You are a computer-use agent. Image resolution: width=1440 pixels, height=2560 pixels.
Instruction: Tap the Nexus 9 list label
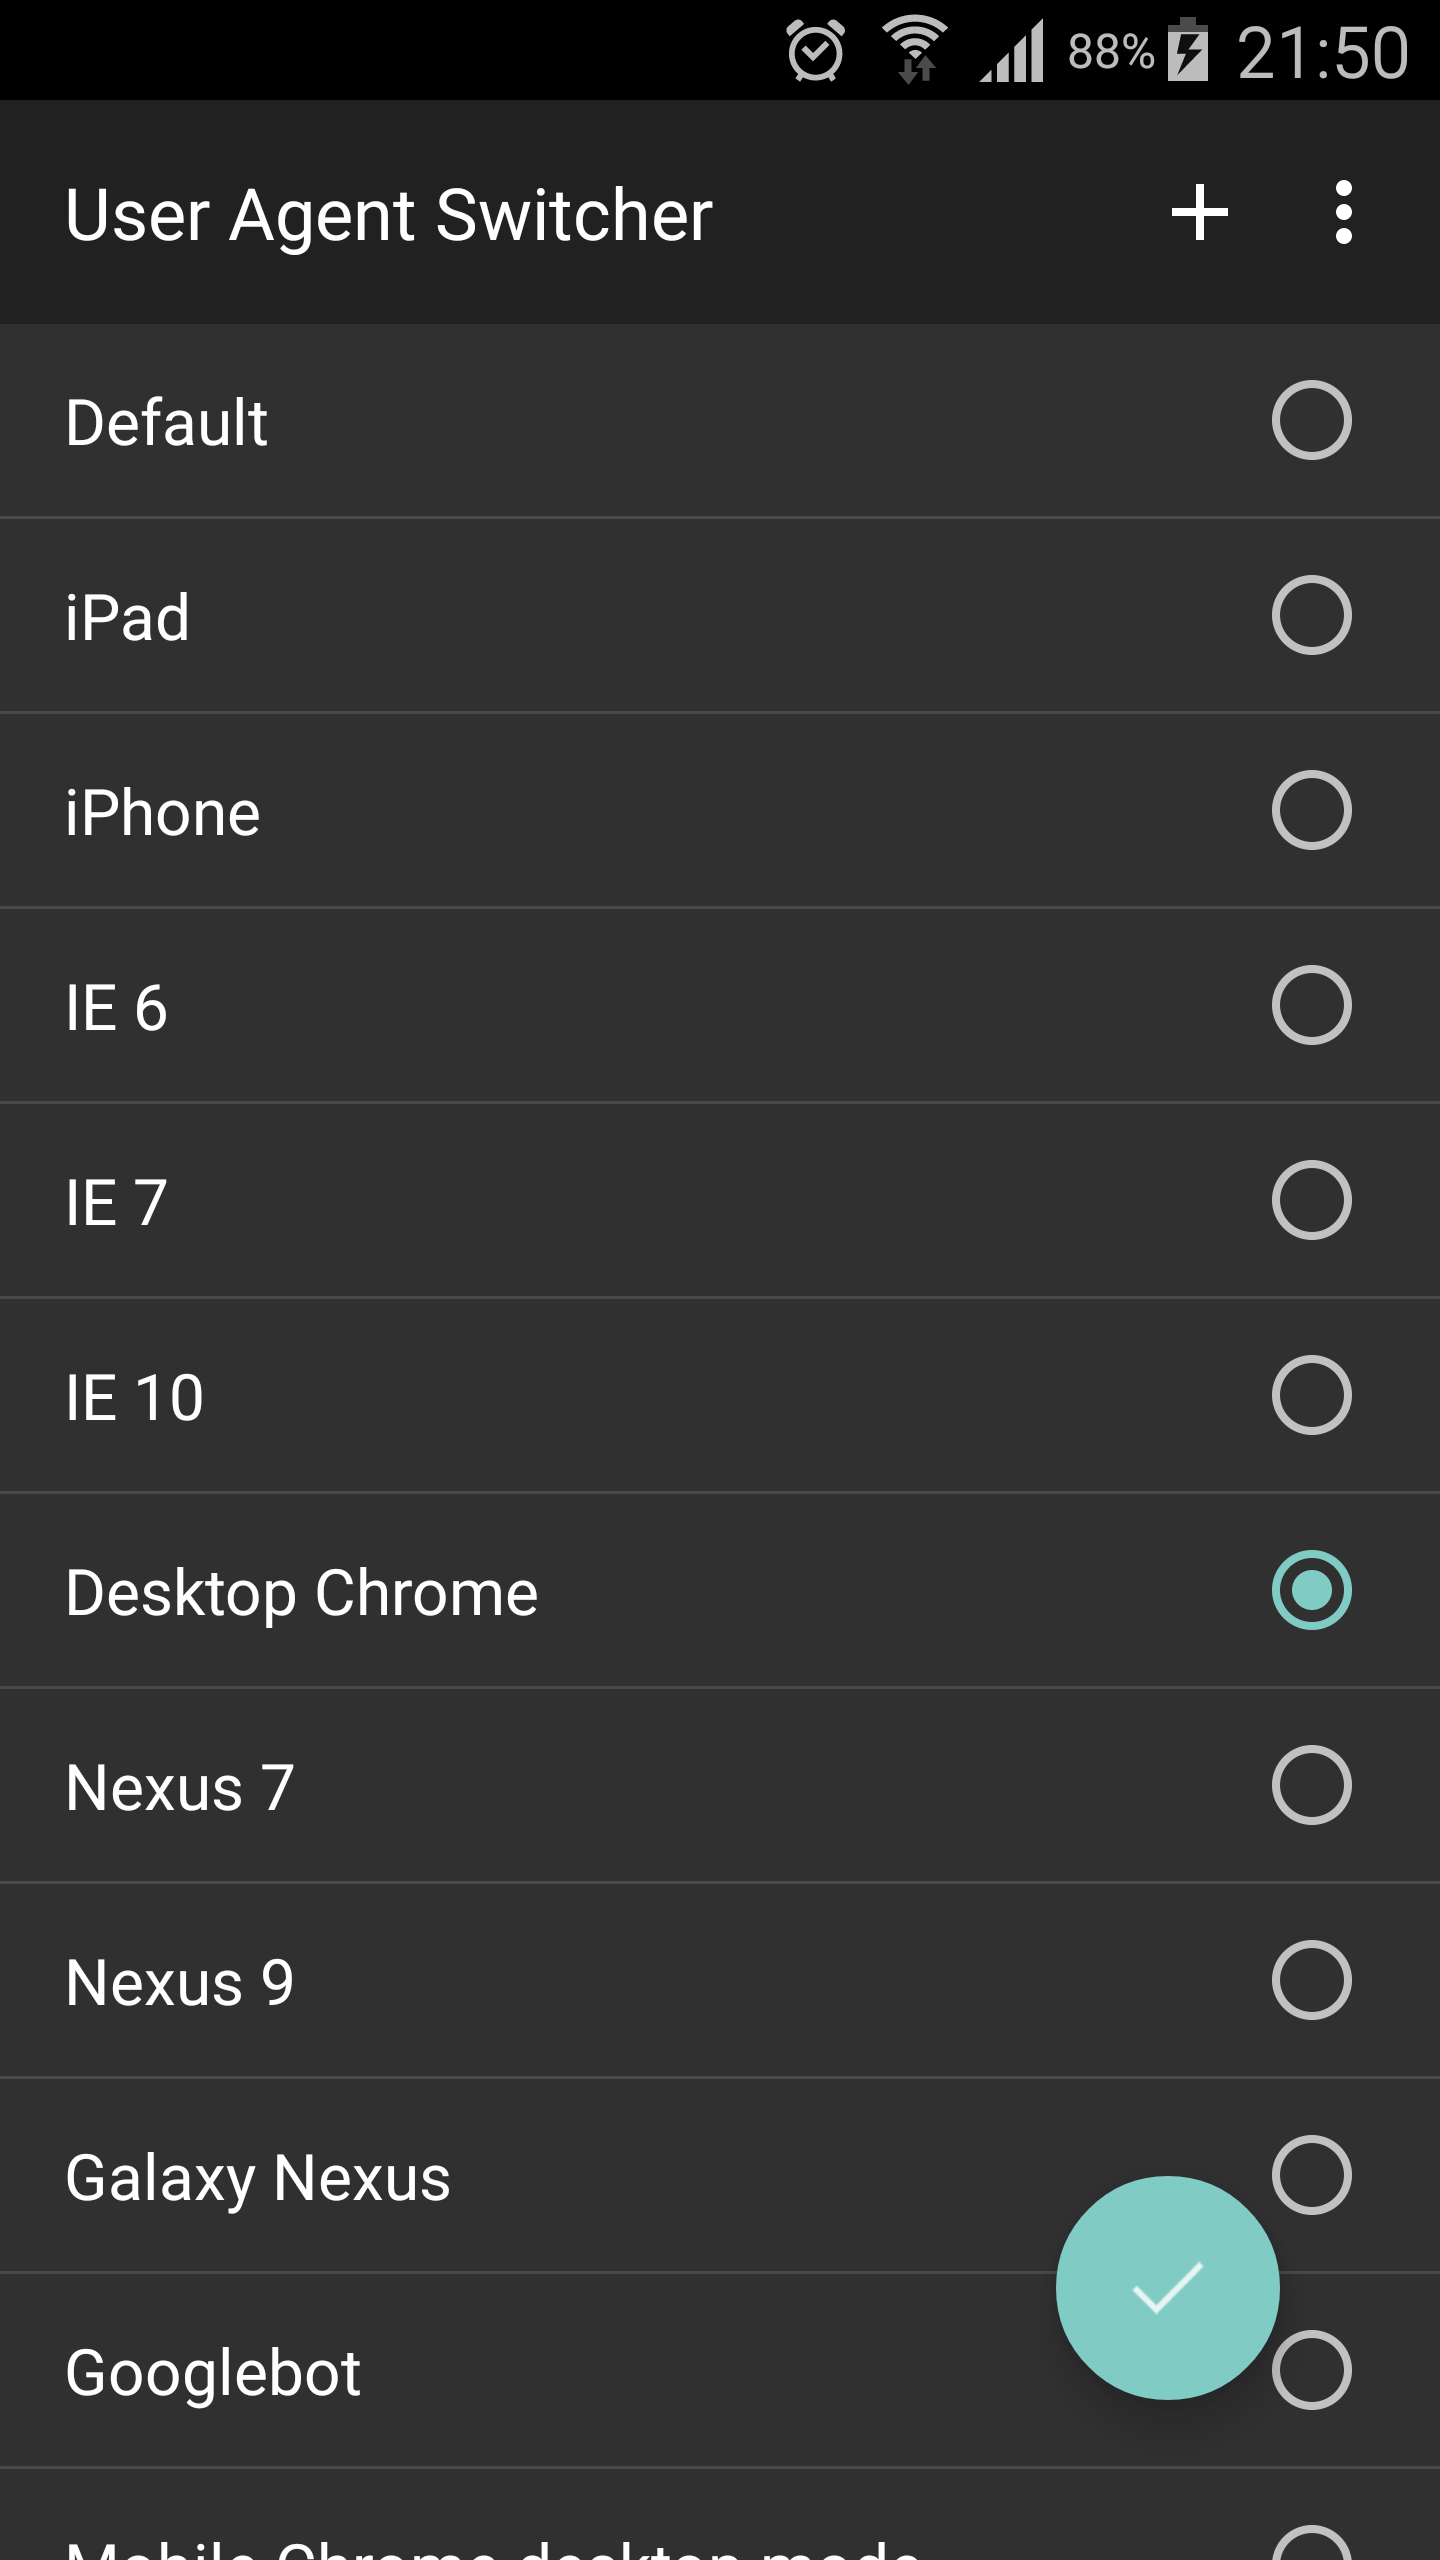(180, 1982)
